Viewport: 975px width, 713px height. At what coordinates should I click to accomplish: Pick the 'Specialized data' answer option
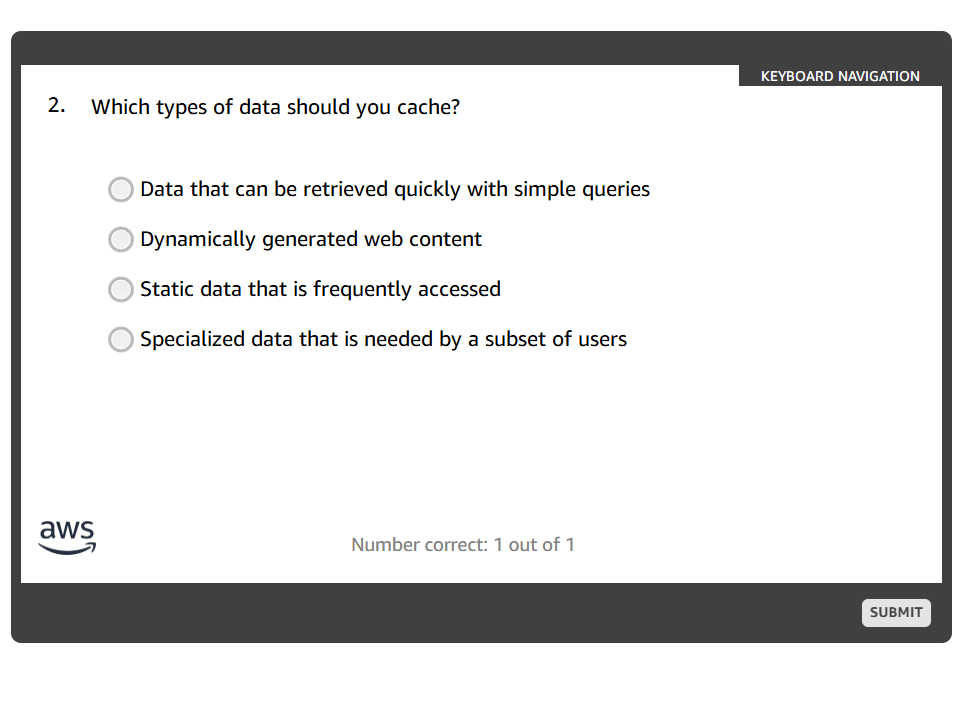(x=120, y=339)
